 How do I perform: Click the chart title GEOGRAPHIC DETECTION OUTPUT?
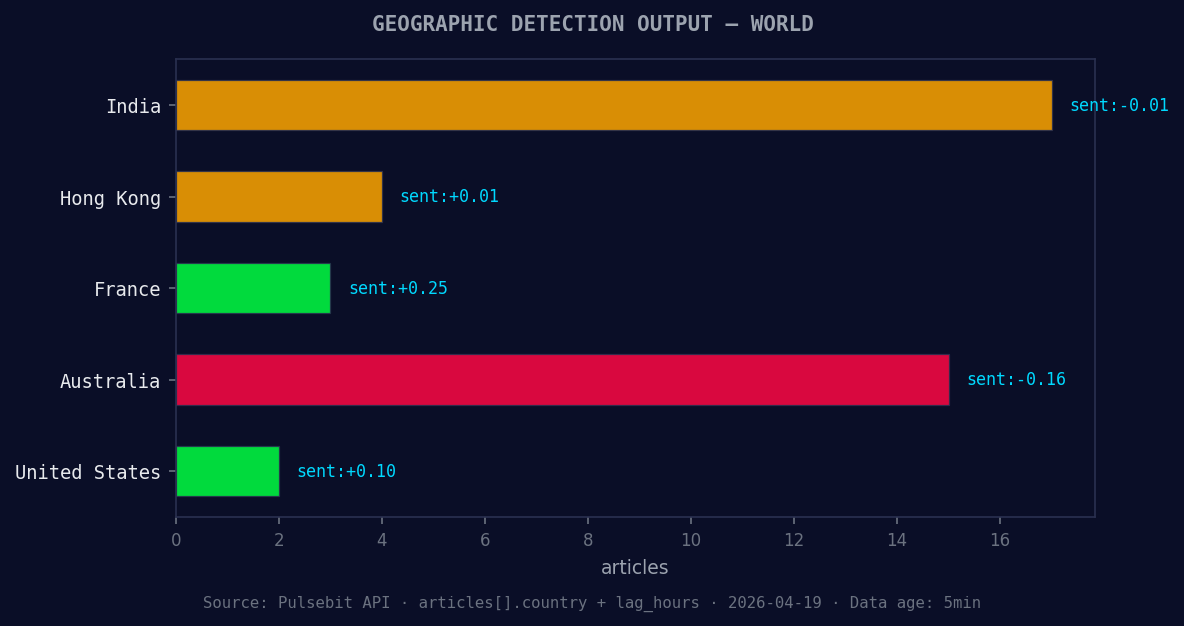(592, 23)
